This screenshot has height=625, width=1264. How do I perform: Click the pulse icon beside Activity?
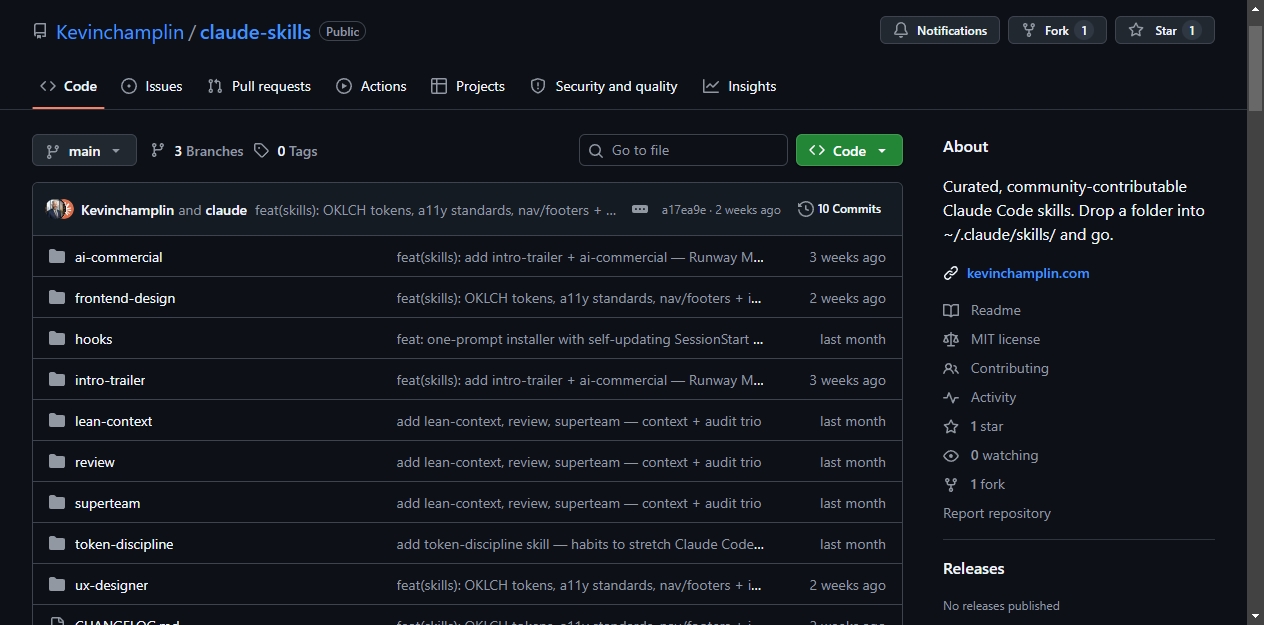tap(951, 397)
